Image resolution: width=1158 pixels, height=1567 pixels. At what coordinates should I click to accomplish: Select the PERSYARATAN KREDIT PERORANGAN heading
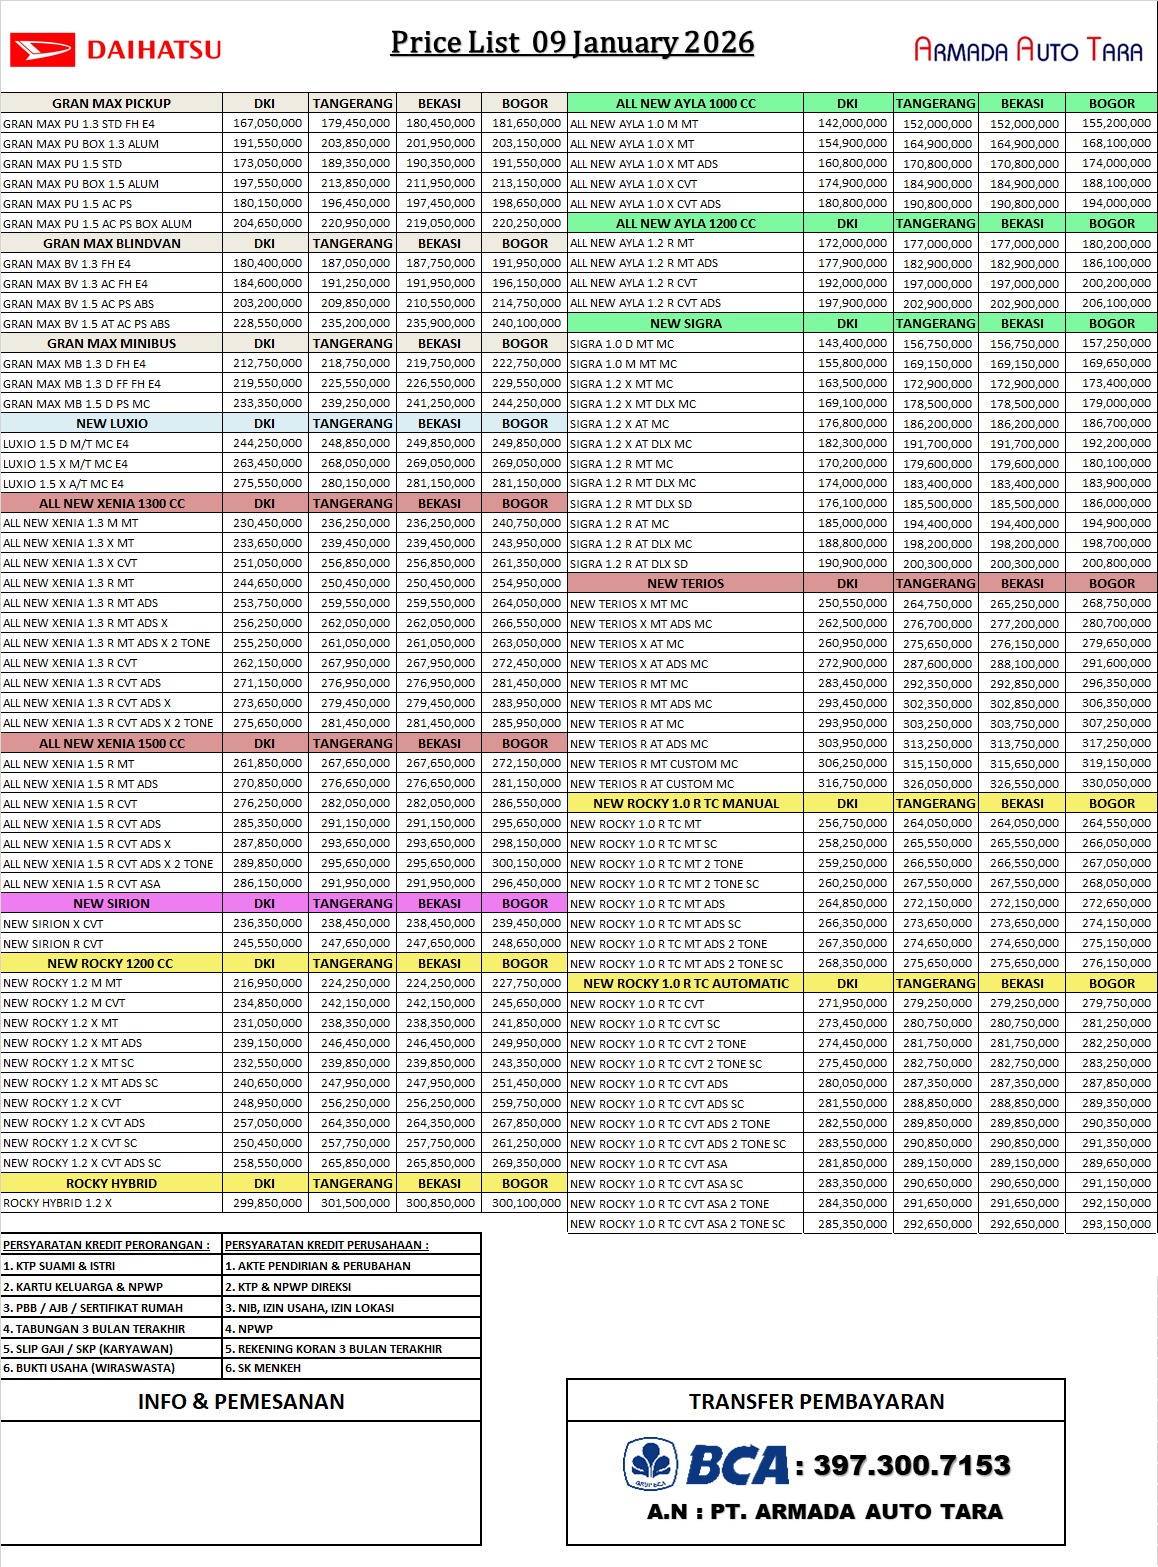[x=106, y=1245]
